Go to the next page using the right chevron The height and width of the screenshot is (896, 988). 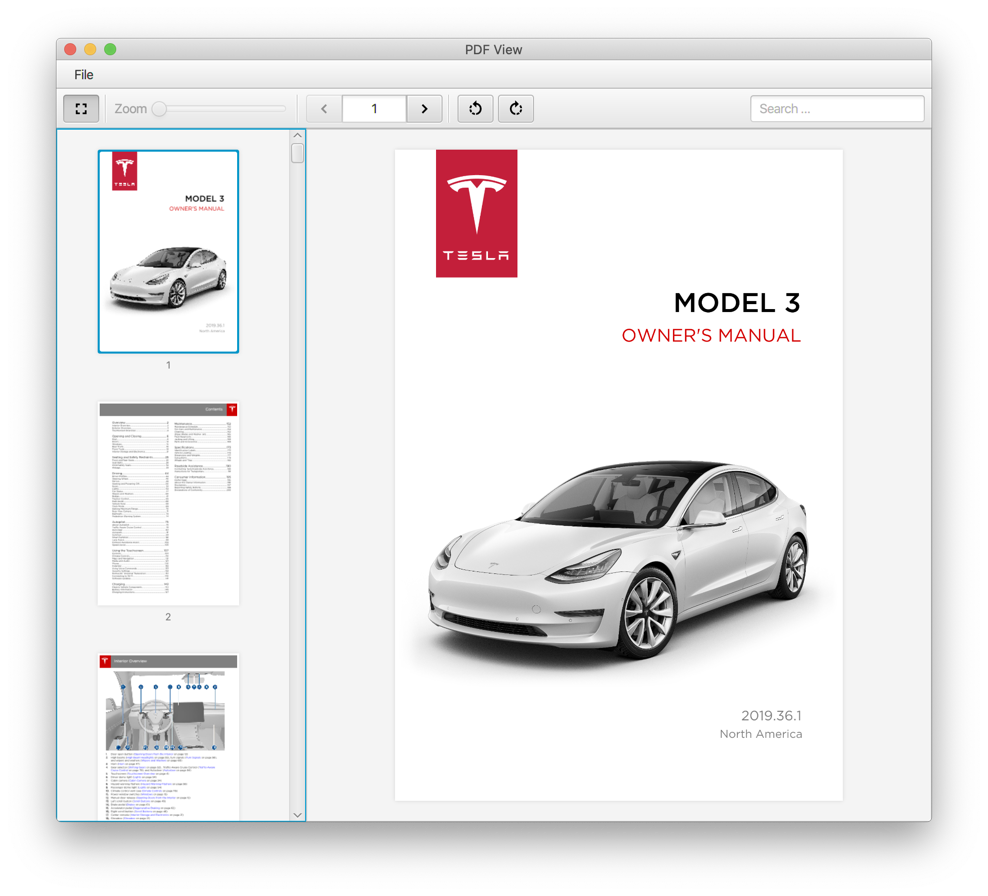point(424,108)
